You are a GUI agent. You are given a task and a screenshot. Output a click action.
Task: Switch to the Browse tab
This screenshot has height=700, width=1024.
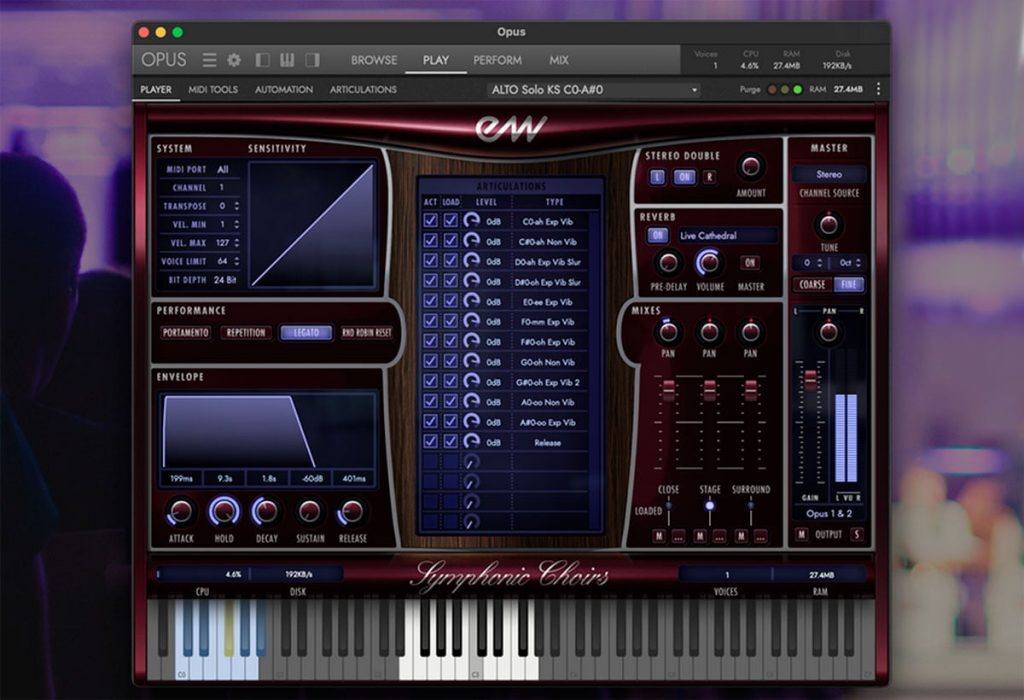click(374, 60)
